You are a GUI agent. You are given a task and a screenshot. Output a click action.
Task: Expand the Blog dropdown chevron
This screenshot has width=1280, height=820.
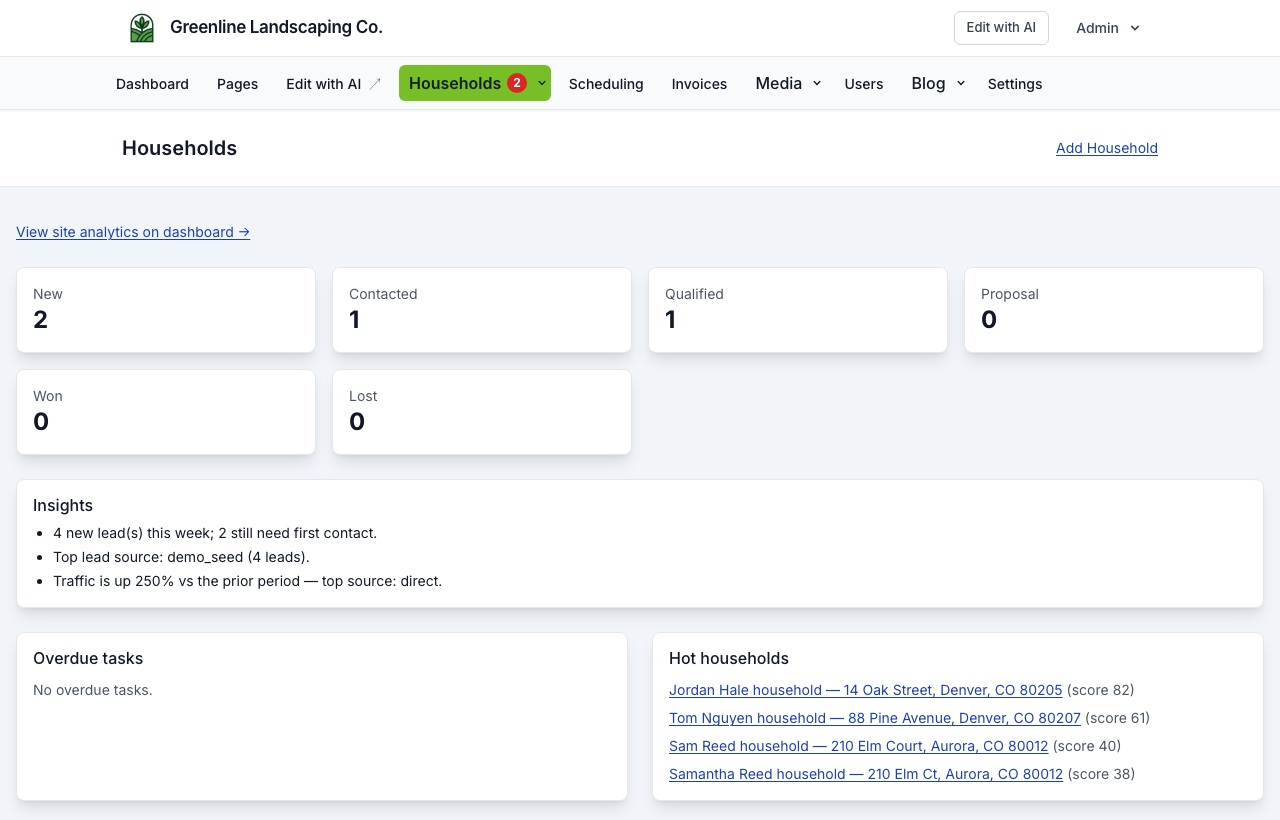[961, 83]
